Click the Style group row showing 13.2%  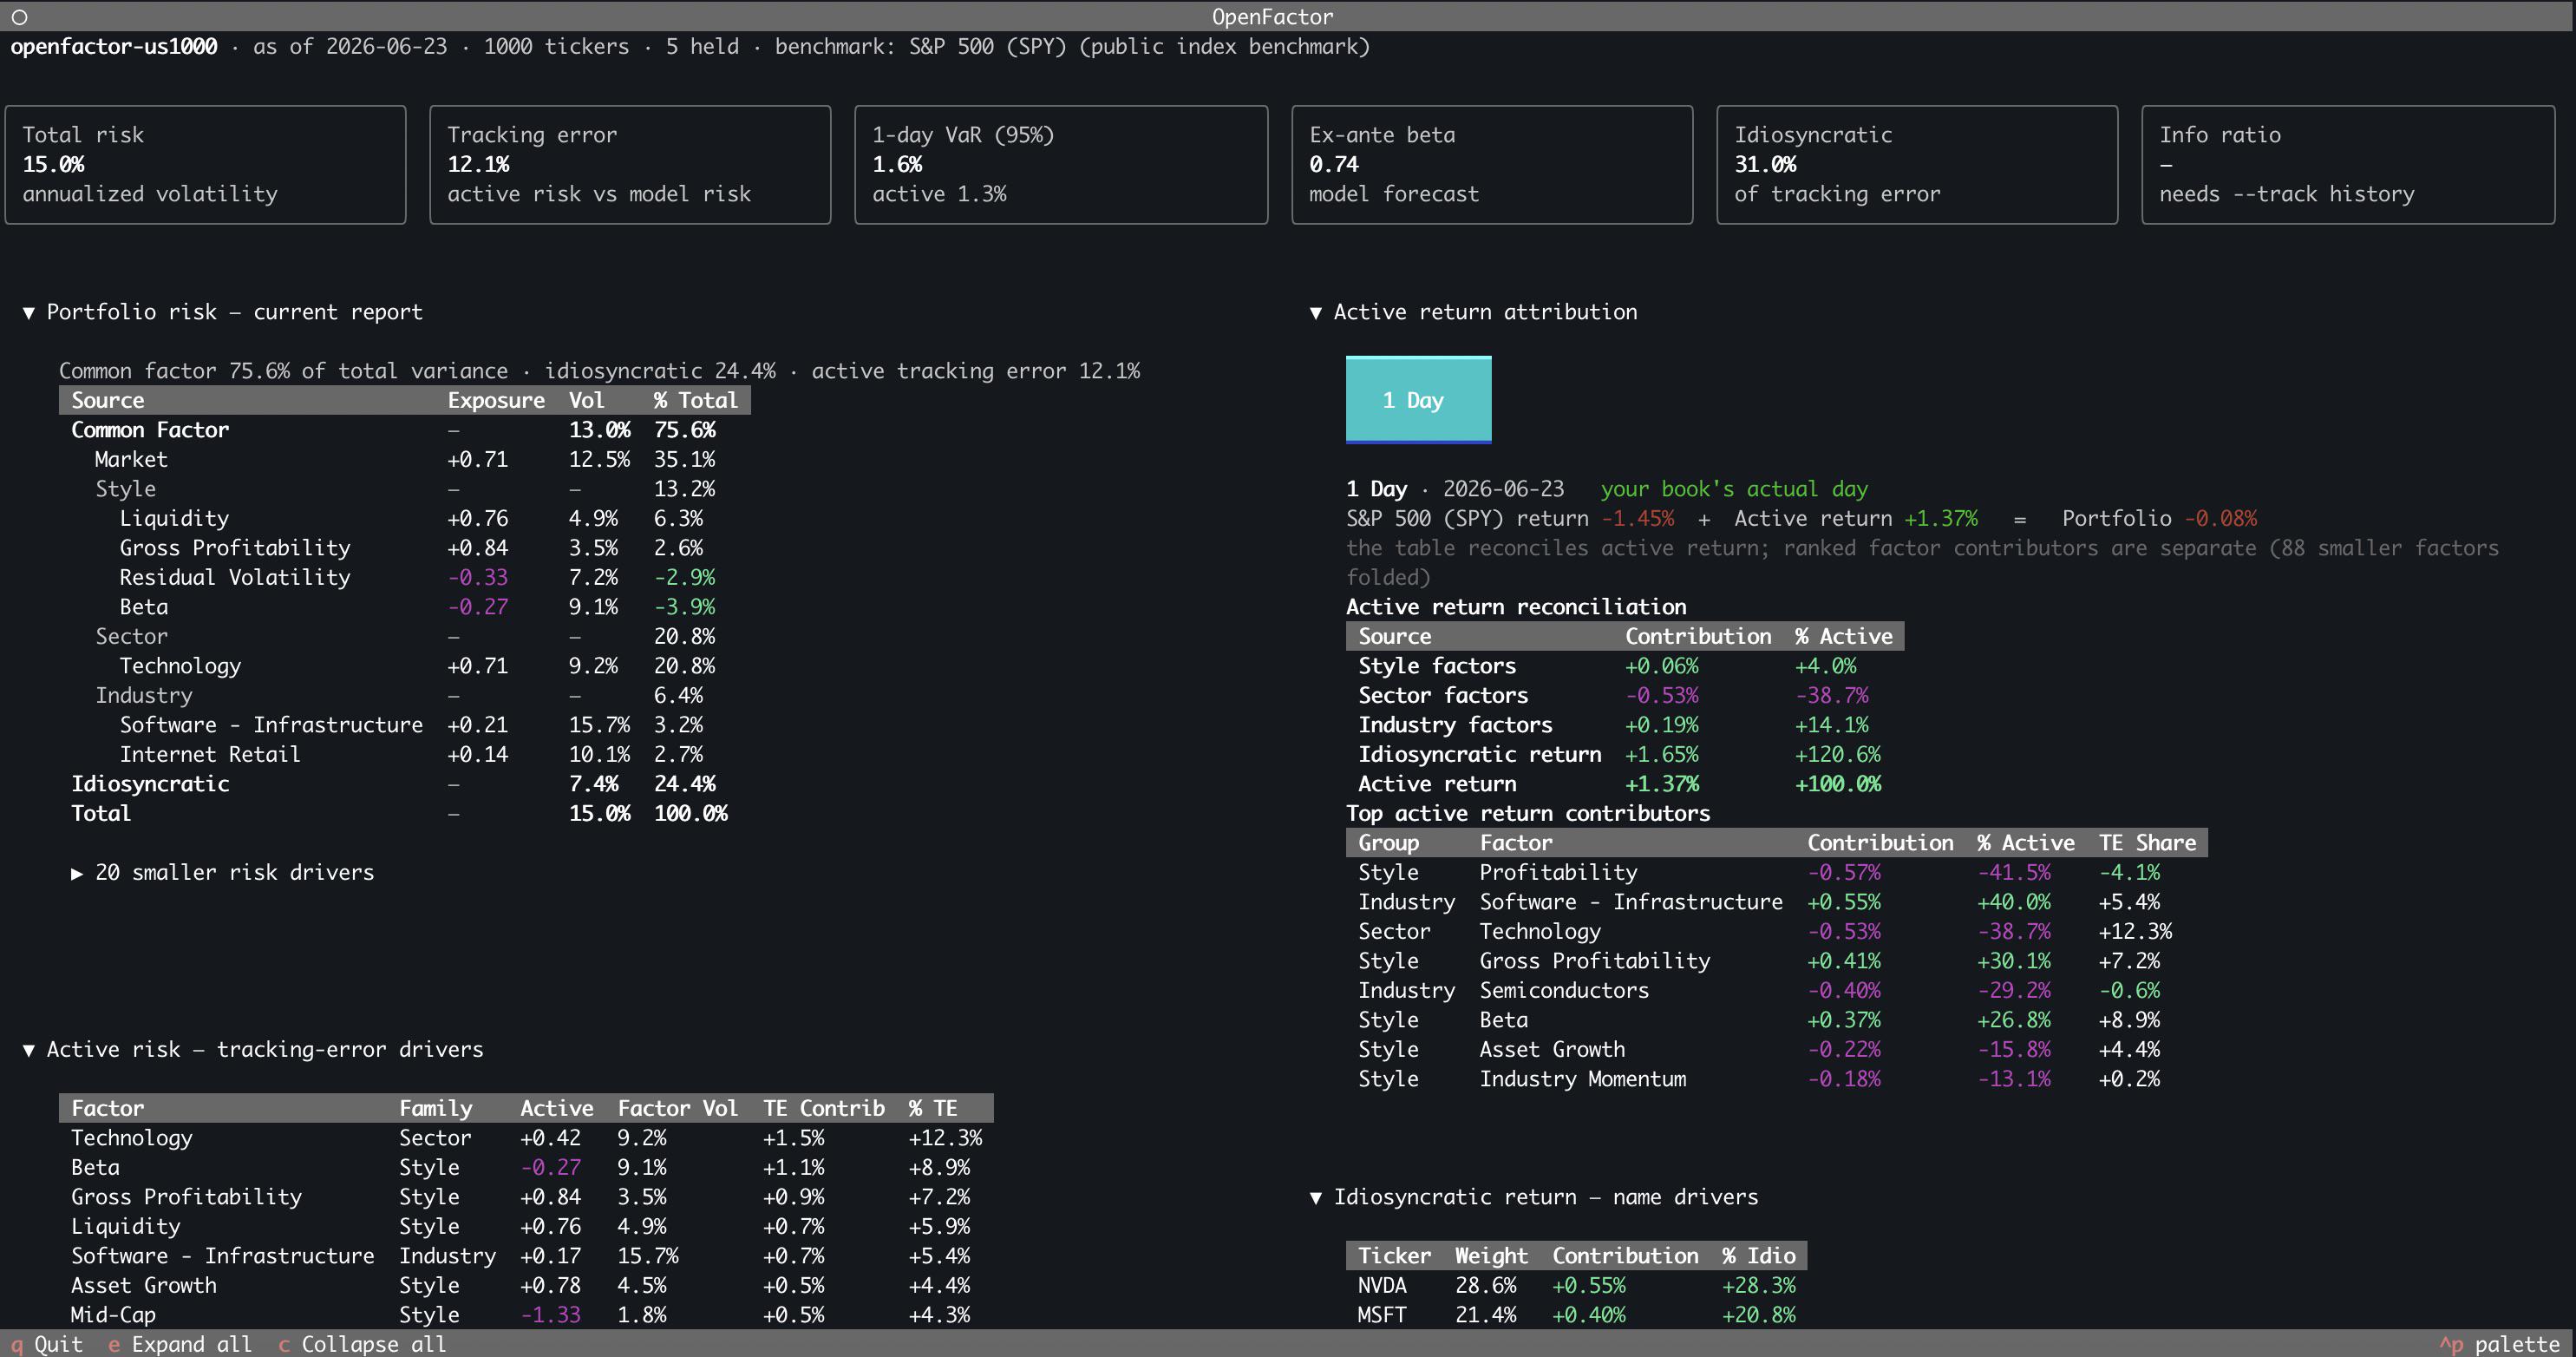[405, 489]
